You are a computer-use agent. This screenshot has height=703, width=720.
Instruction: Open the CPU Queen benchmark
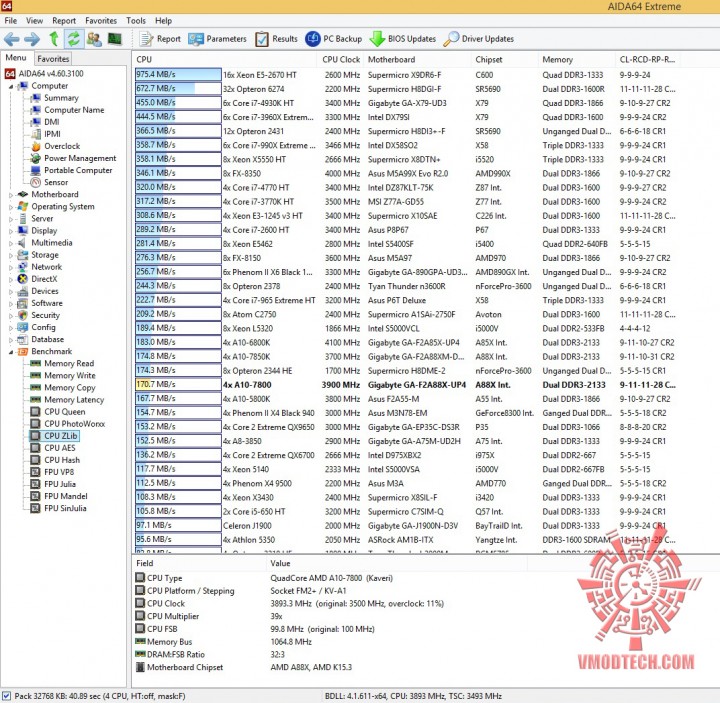coord(65,411)
